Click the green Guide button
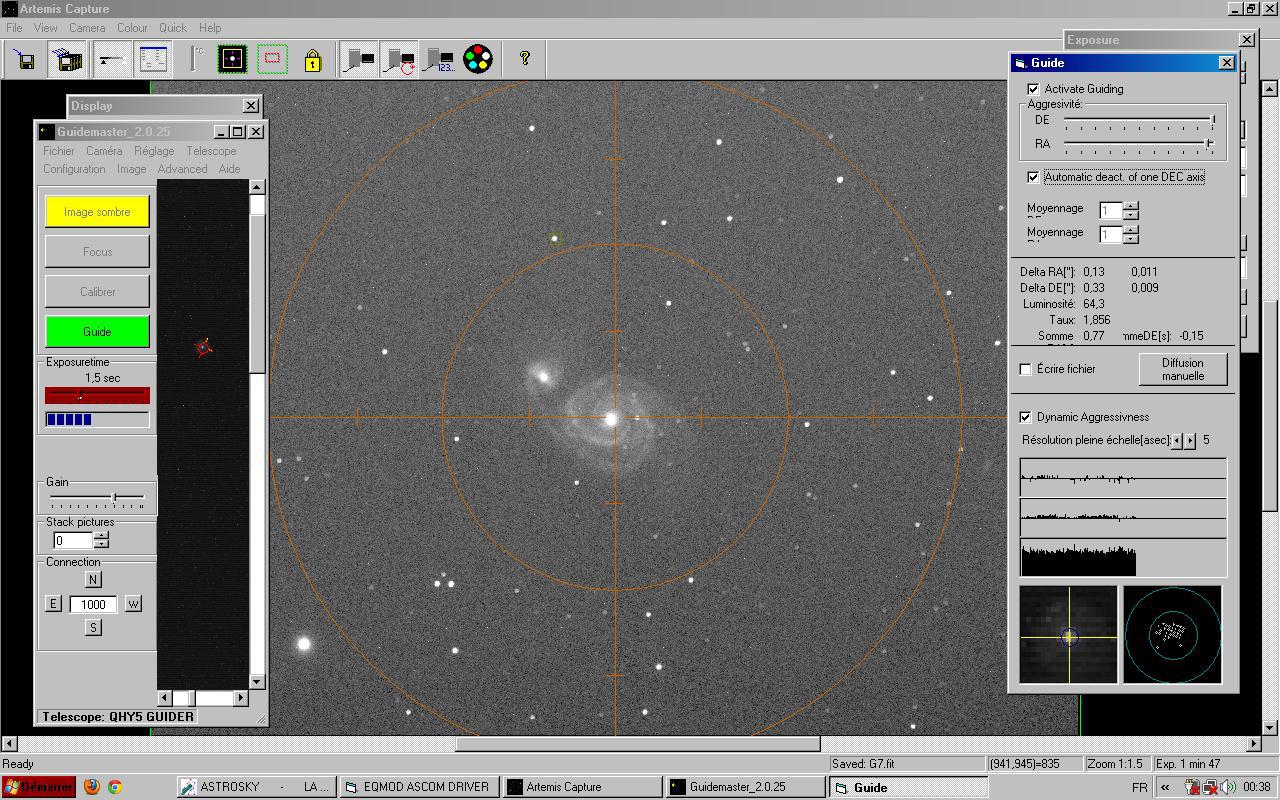Screen dimensions: 1280x800 [x=97, y=332]
